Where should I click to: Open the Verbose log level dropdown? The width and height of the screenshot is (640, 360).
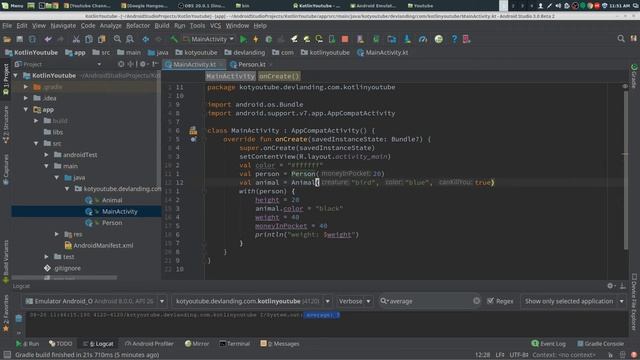pos(354,301)
